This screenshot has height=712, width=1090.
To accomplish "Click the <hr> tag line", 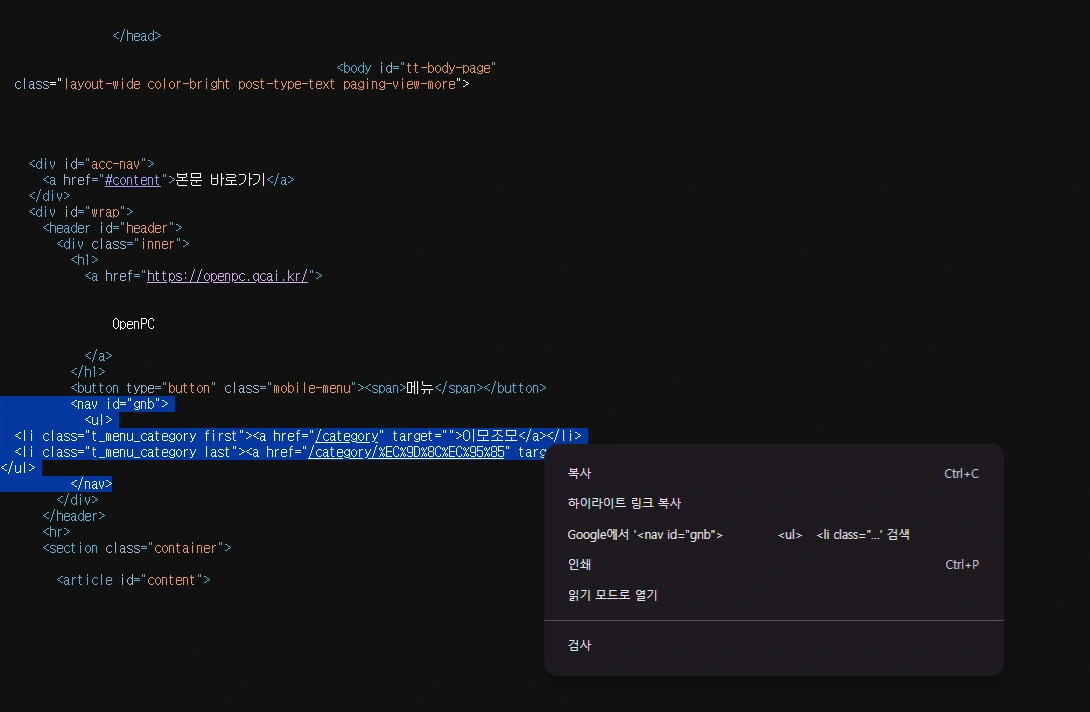I will click(x=56, y=532).
